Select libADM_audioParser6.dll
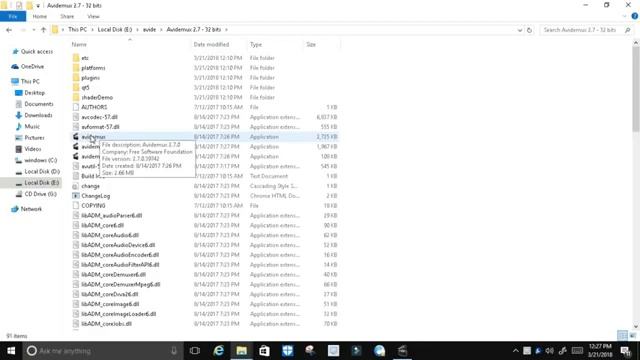The height and width of the screenshot is (360, 640). (111, 216)
